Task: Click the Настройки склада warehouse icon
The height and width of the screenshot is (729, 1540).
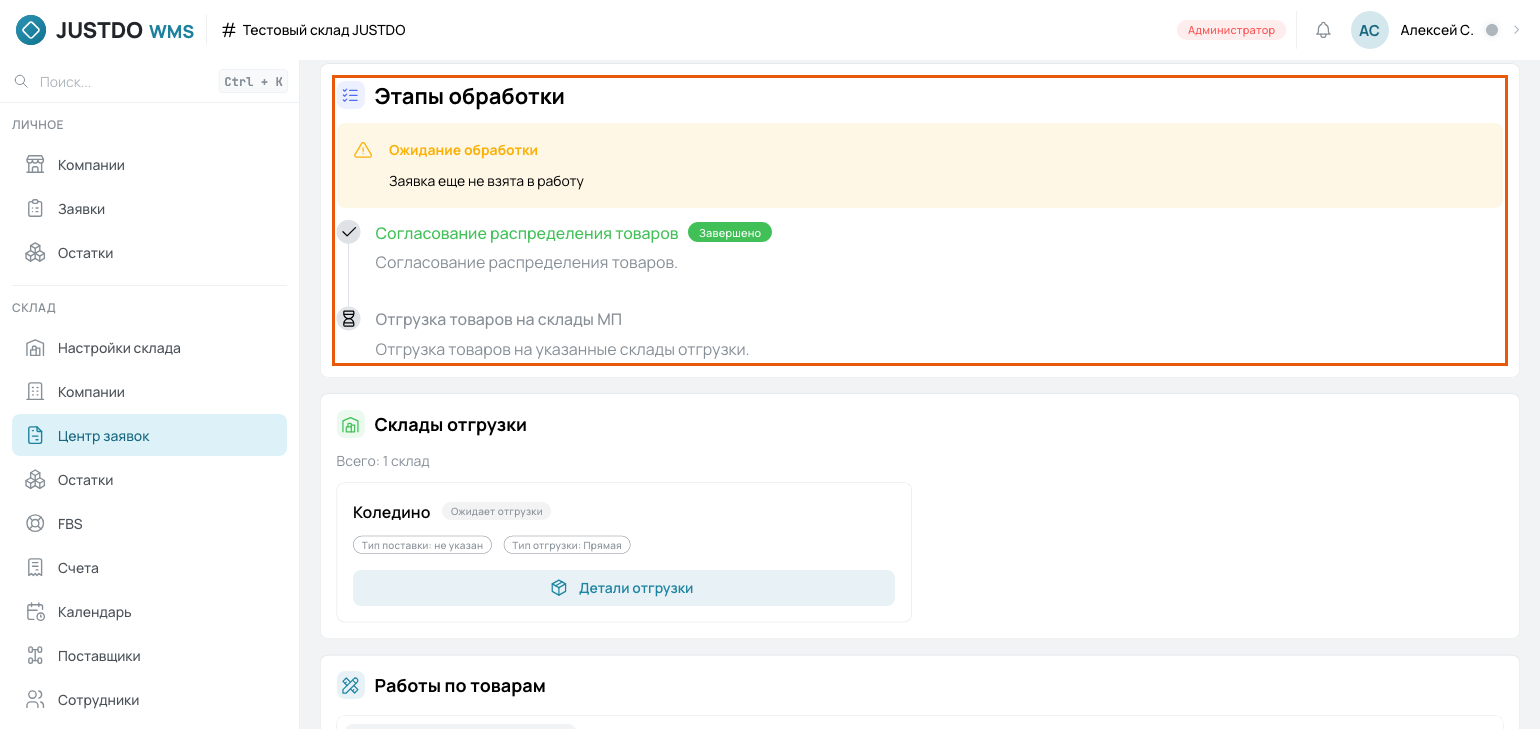Action: tap(35, 348)
